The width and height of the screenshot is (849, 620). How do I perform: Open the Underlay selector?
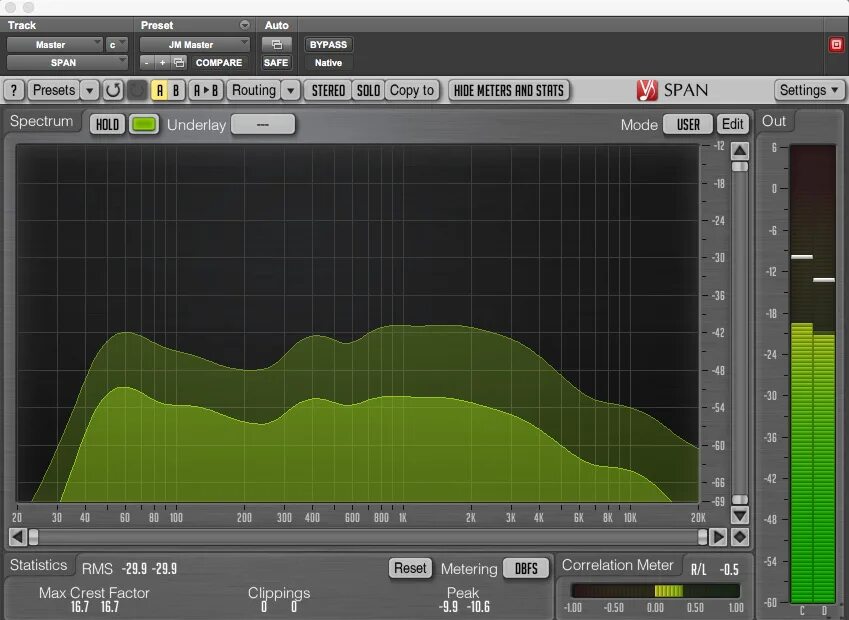(263, 125)
